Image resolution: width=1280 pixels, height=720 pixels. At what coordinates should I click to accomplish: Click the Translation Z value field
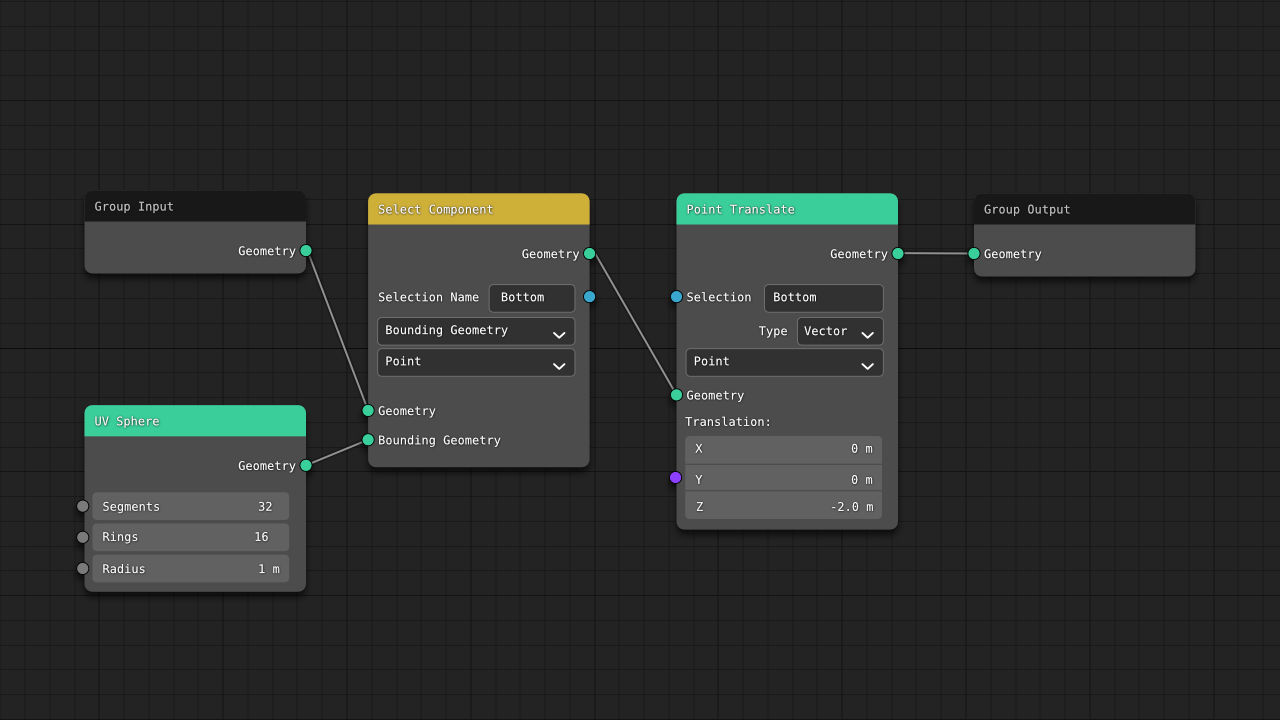point(784,506)
